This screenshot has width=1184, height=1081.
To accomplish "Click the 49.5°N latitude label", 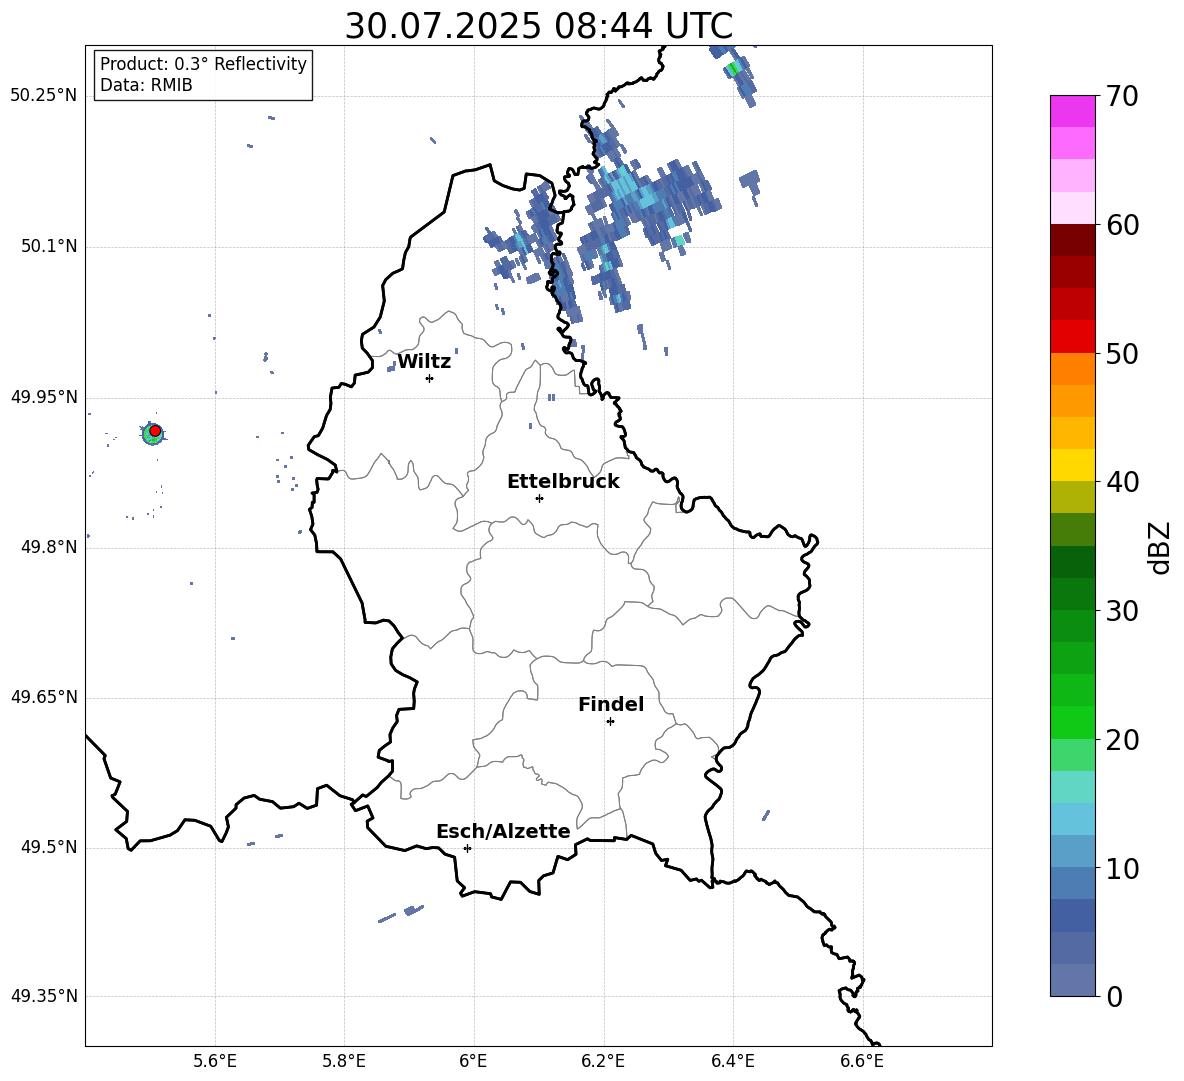I will pyautogui.click(x=48, y=847).
